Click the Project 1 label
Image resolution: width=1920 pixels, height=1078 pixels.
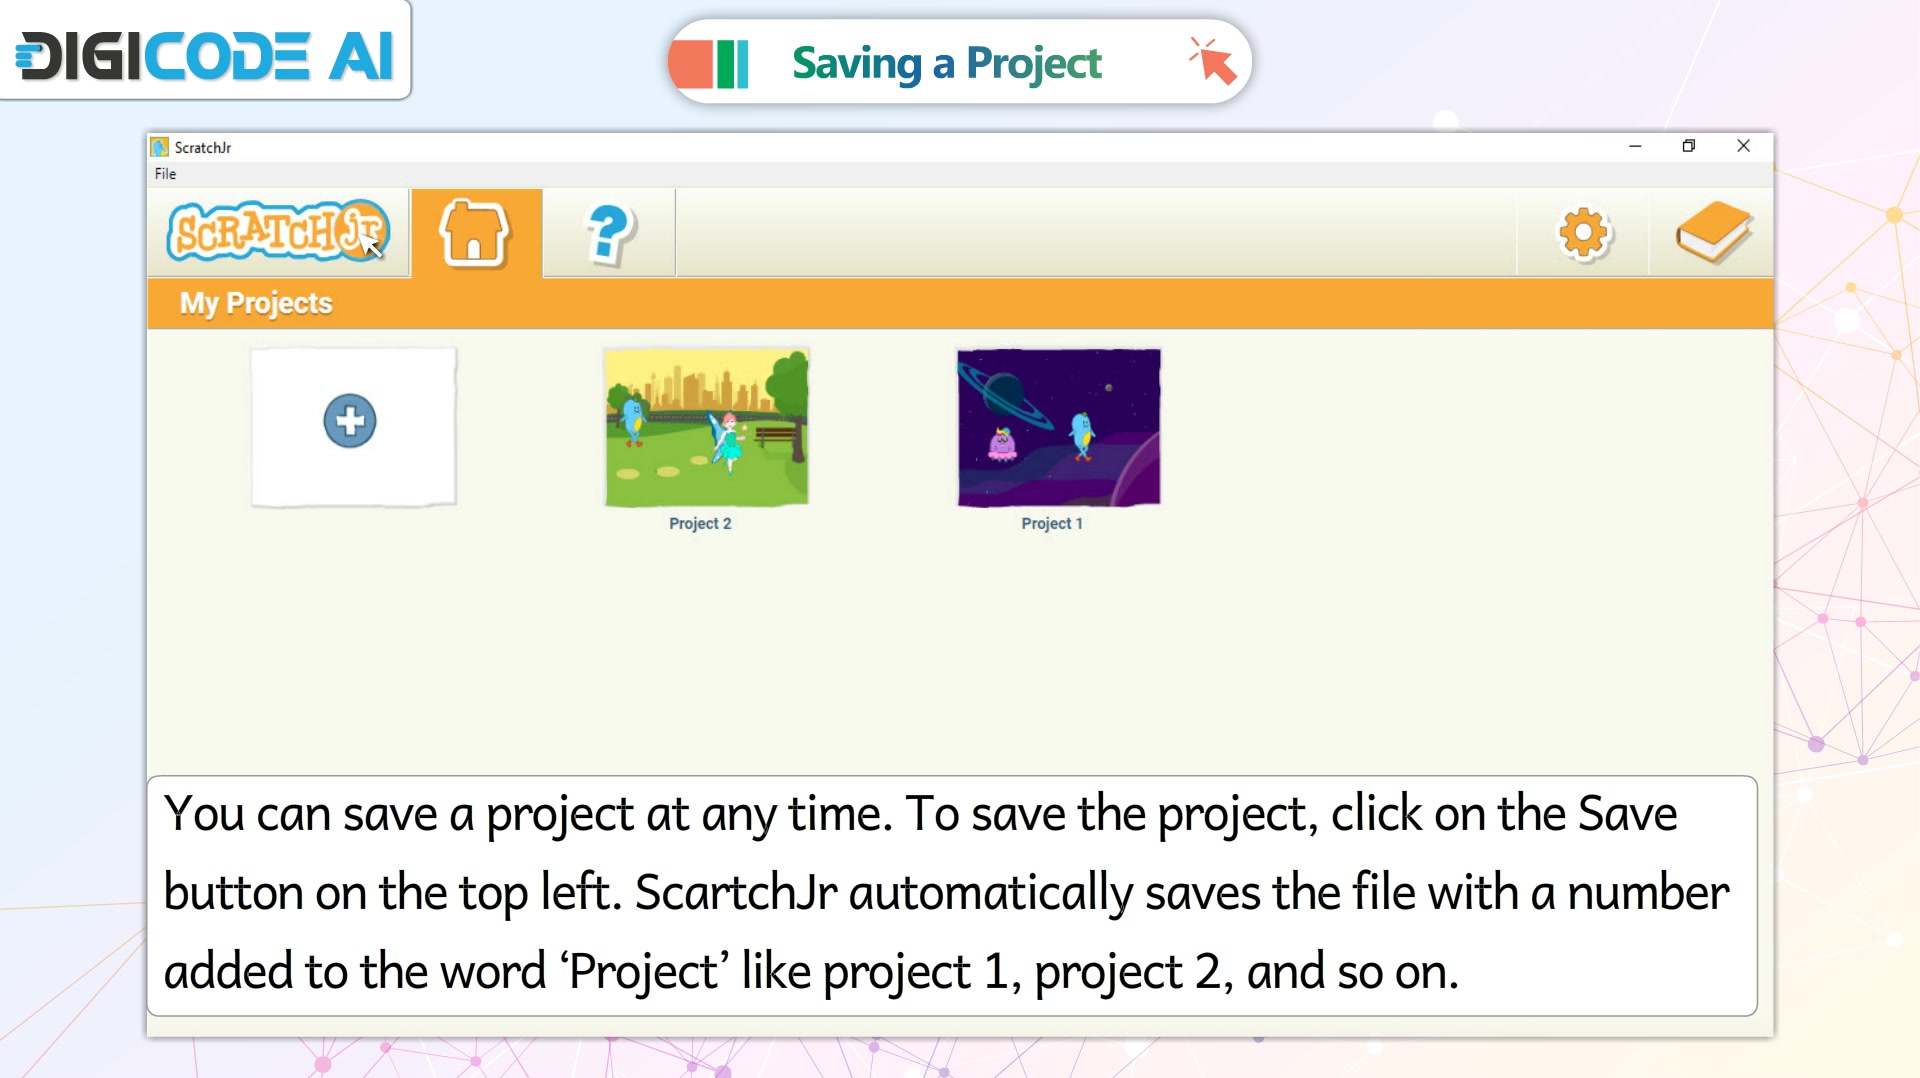click(1051, 523)
